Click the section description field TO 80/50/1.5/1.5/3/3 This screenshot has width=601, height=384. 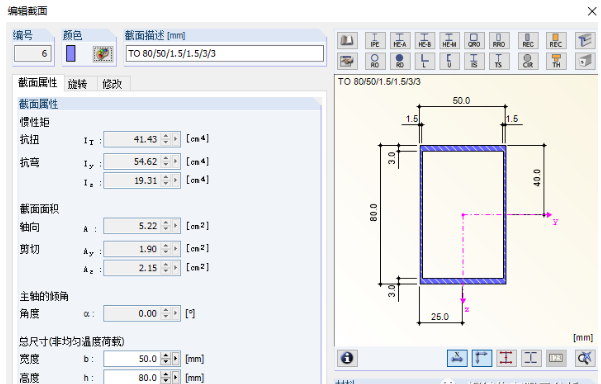(225, 54)
